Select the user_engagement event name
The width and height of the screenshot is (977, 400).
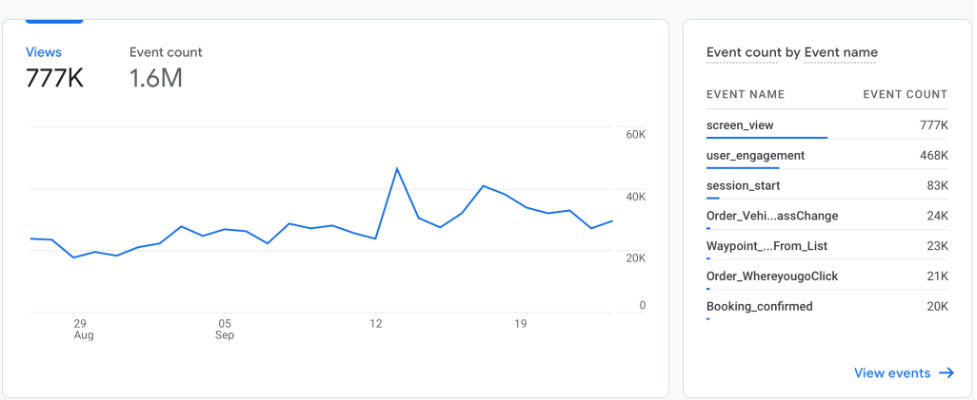coord(755,156)
